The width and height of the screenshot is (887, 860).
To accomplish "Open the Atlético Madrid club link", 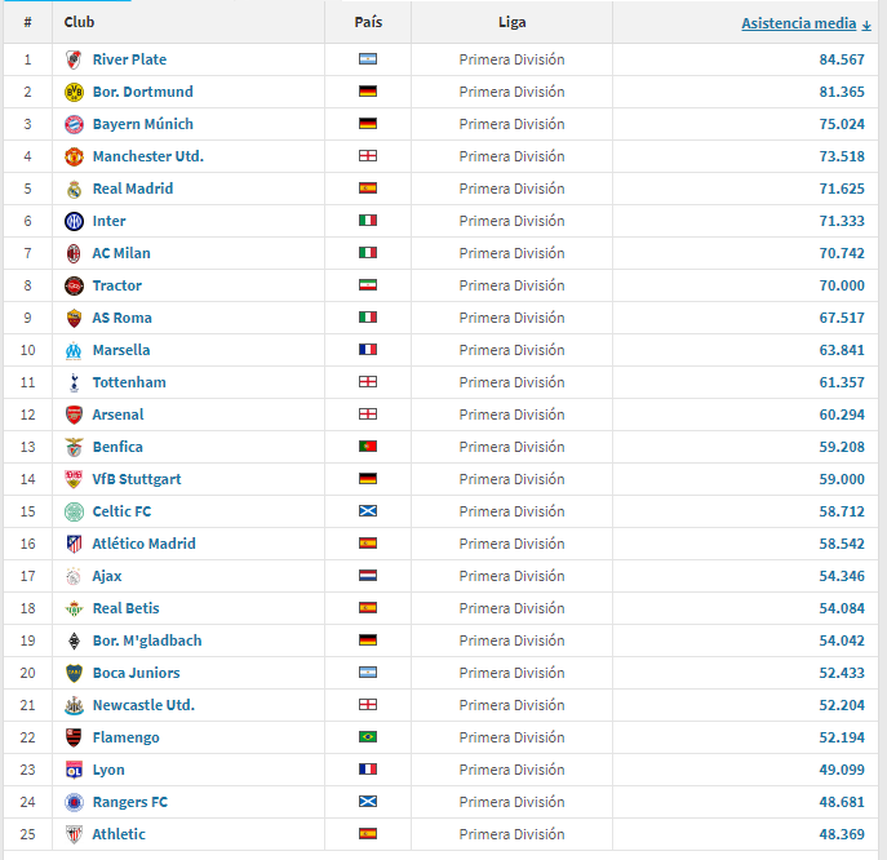I will (144, 544).
